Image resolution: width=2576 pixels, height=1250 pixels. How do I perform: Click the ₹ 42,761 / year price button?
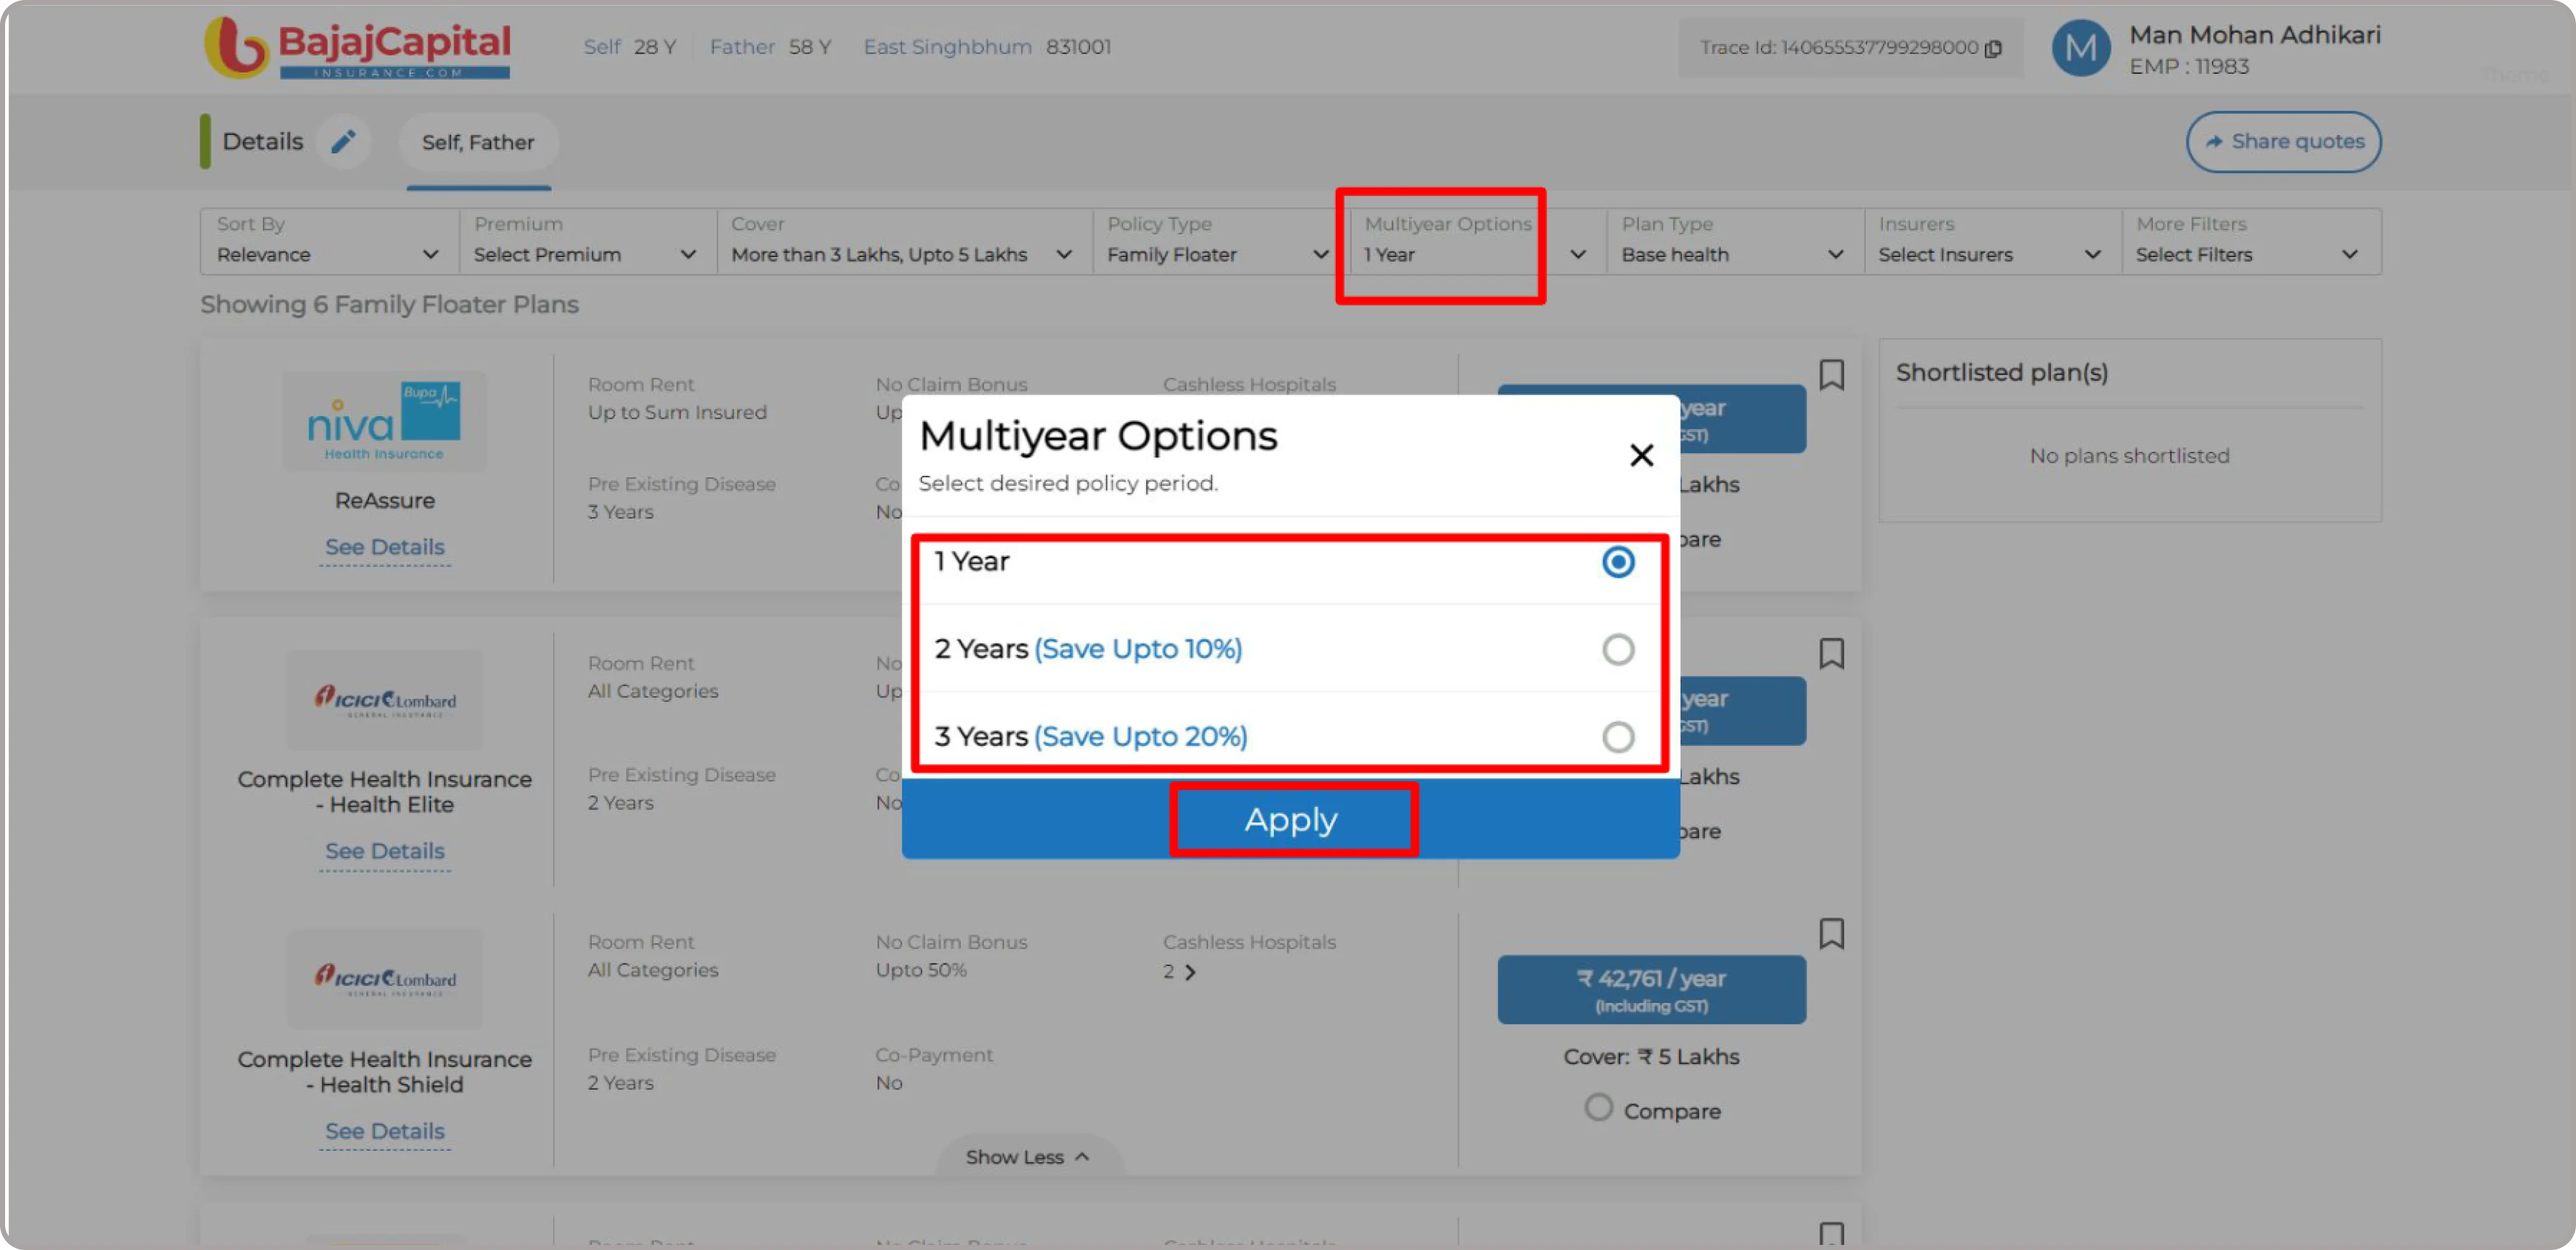click(1651, 989)
